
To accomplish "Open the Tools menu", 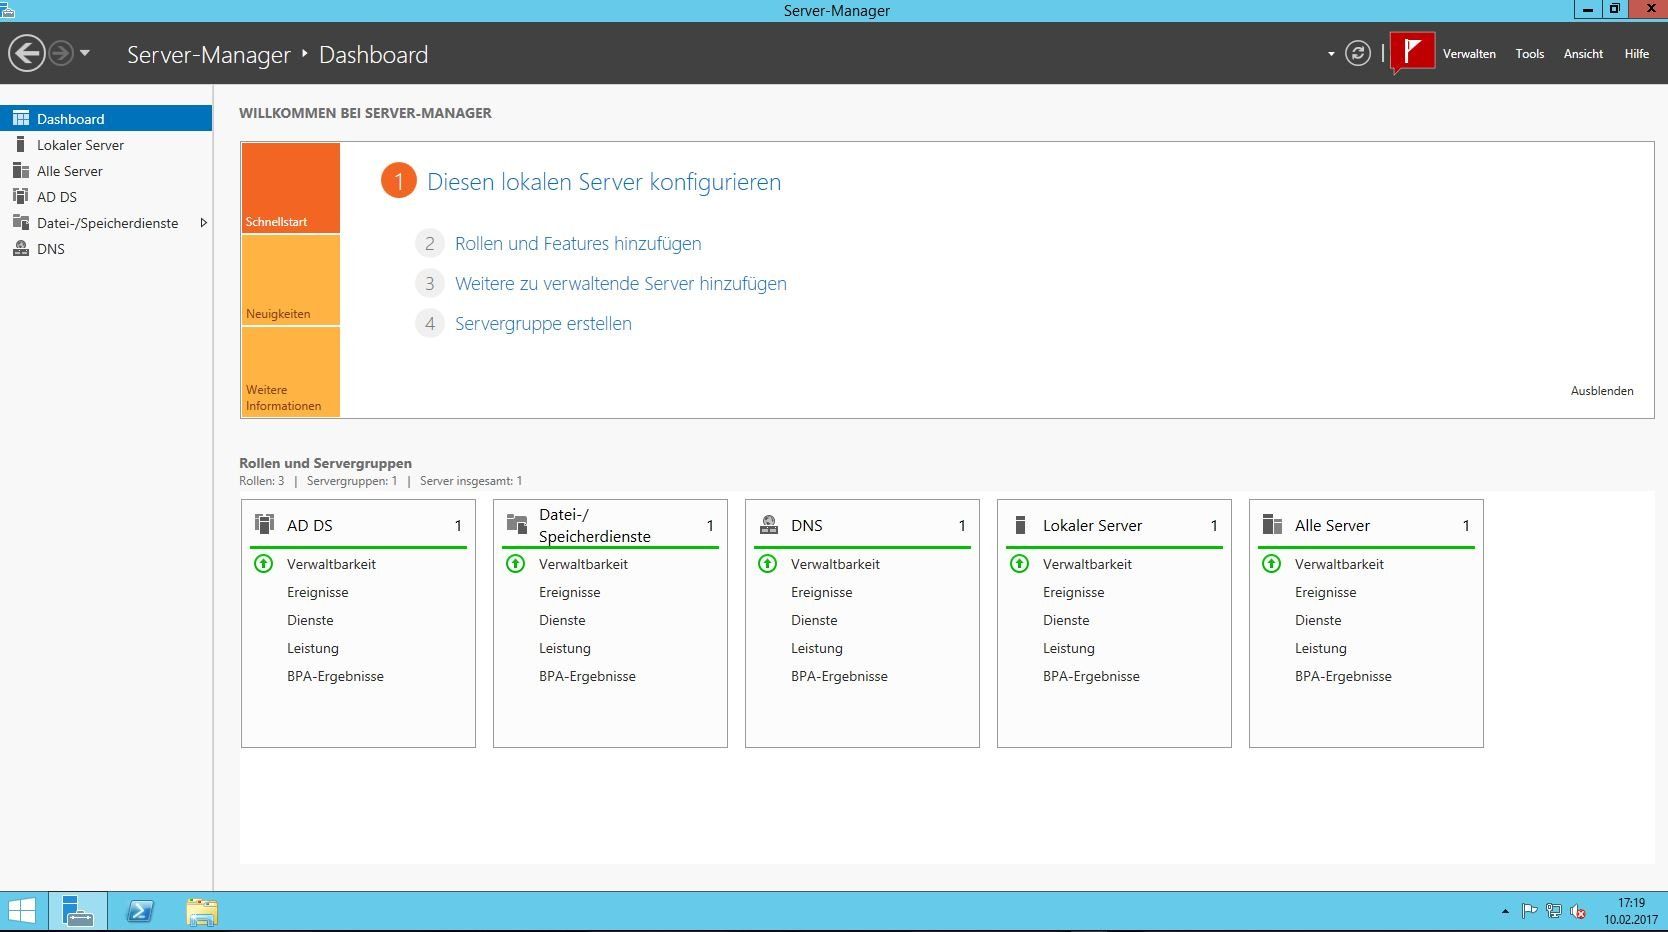I will point(1529,54).
